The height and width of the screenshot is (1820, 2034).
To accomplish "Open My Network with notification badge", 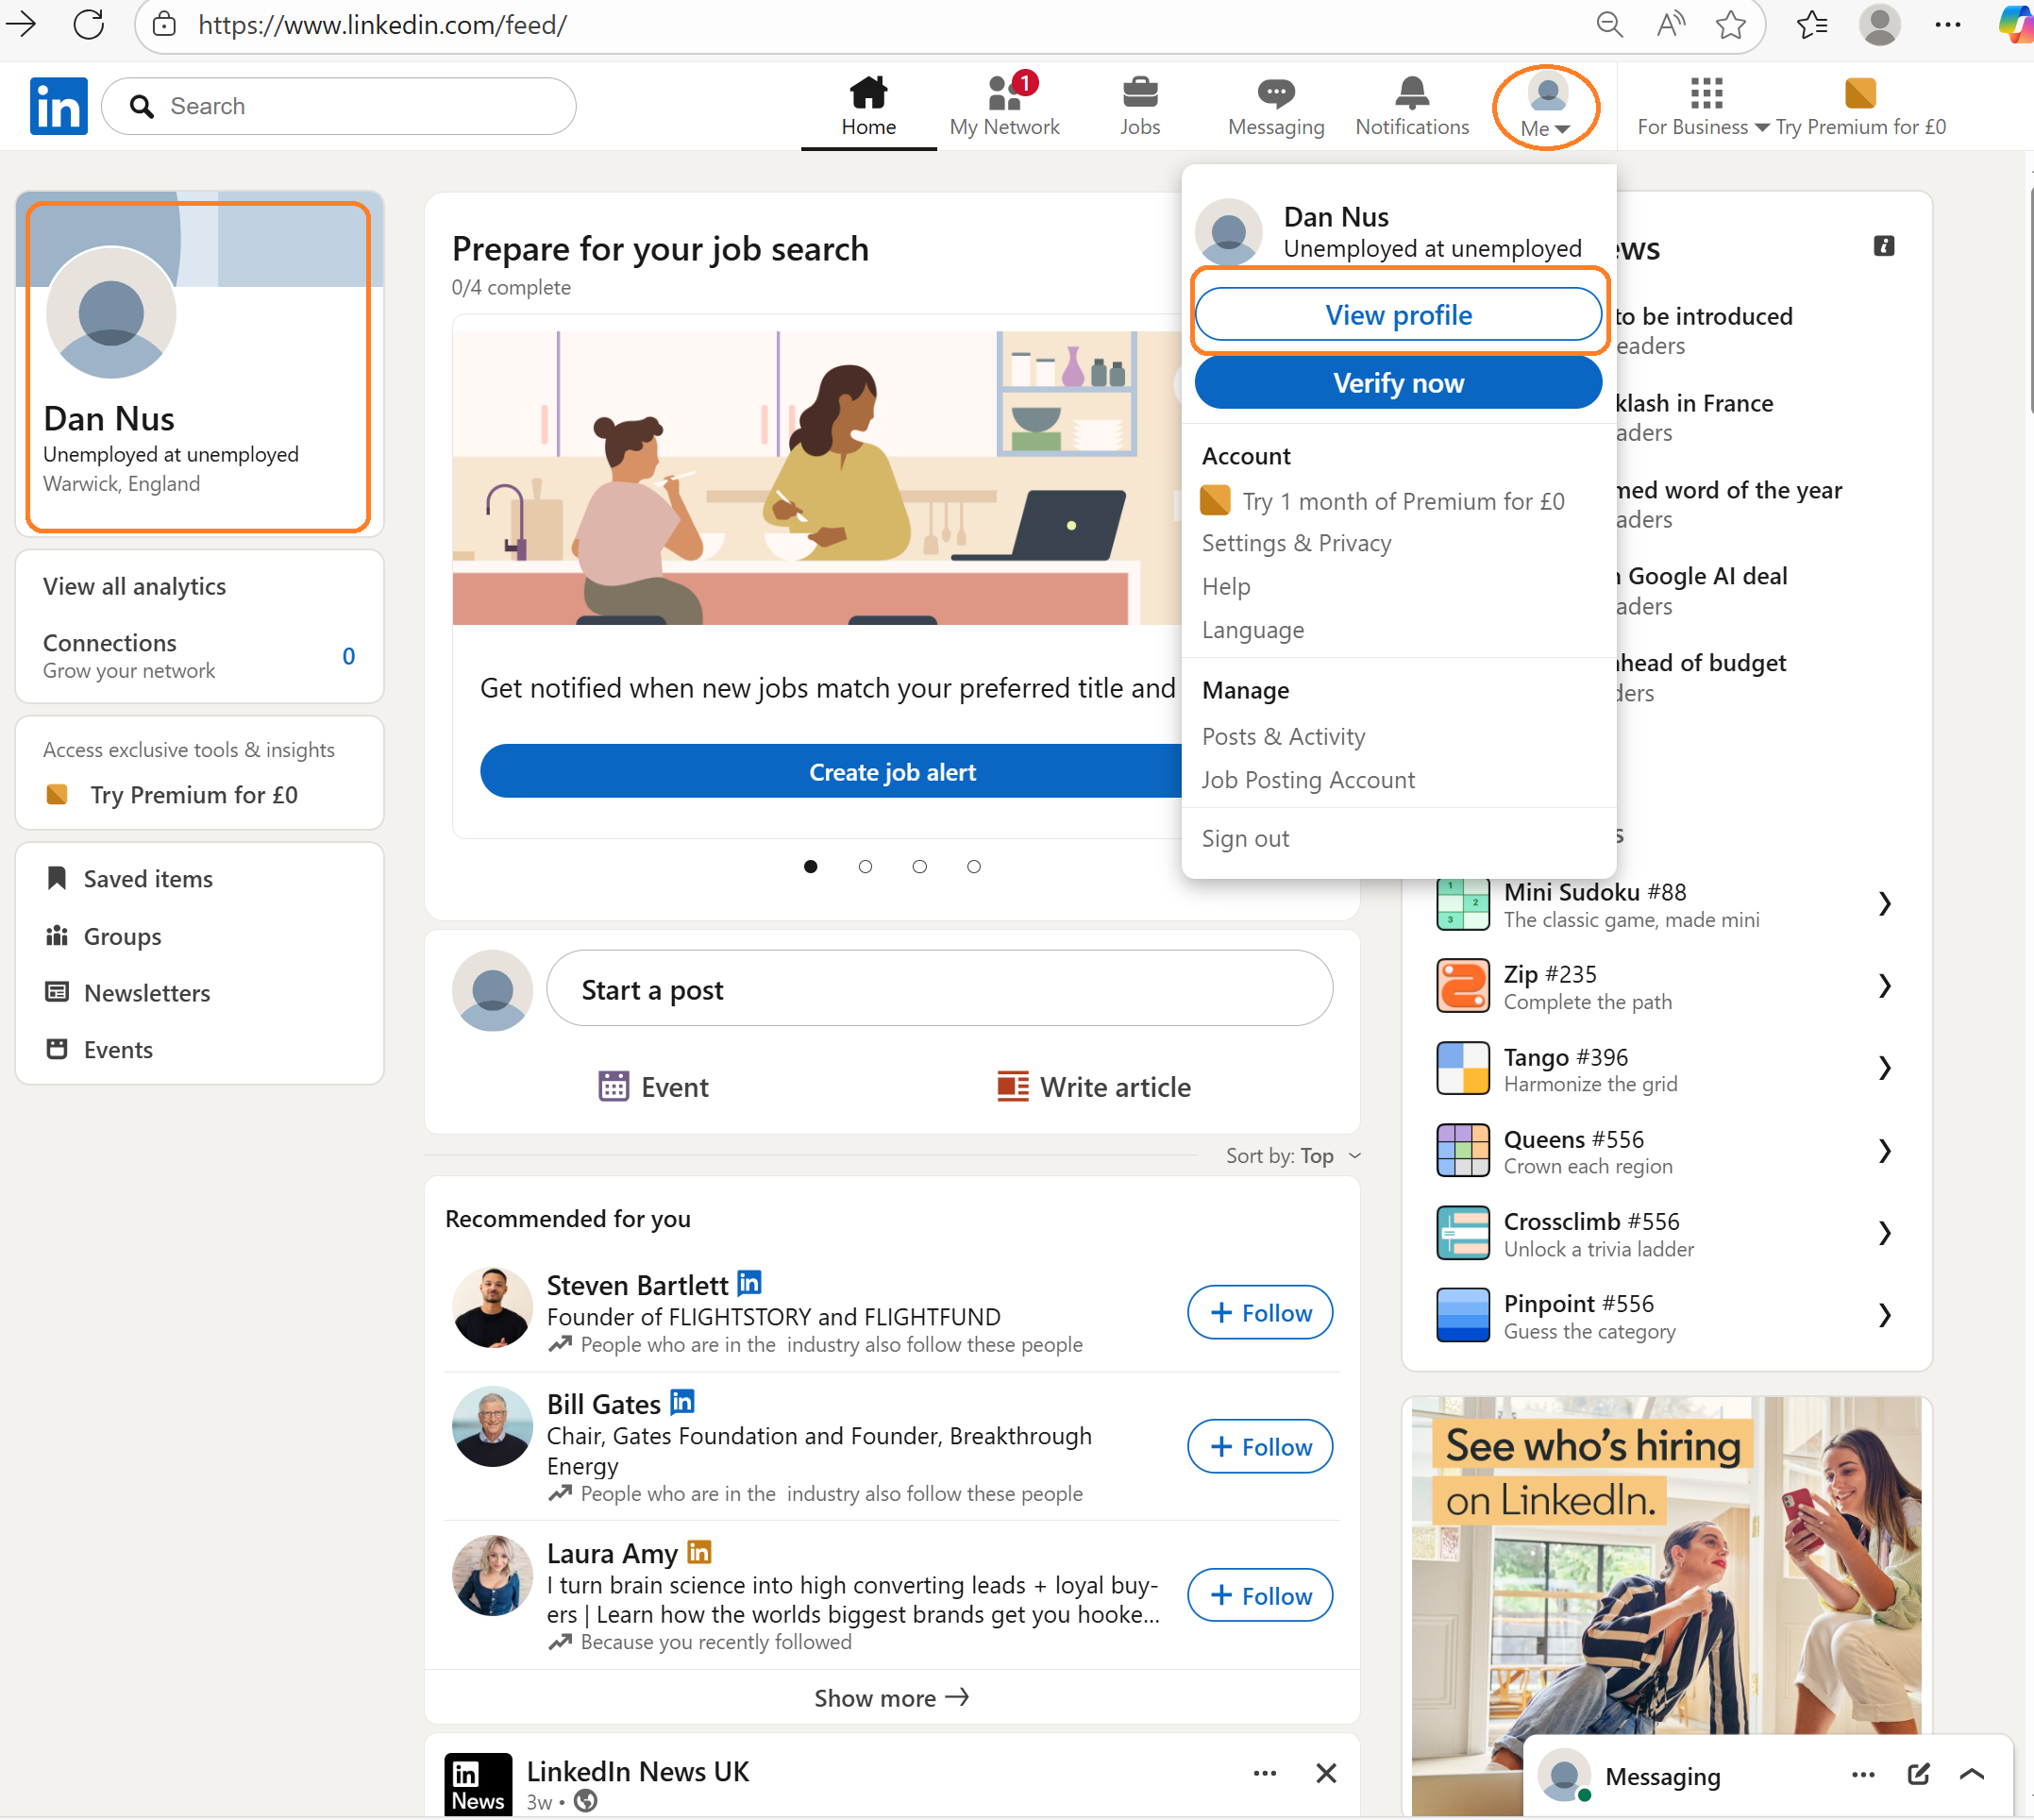I will (x=1006, y=105).
